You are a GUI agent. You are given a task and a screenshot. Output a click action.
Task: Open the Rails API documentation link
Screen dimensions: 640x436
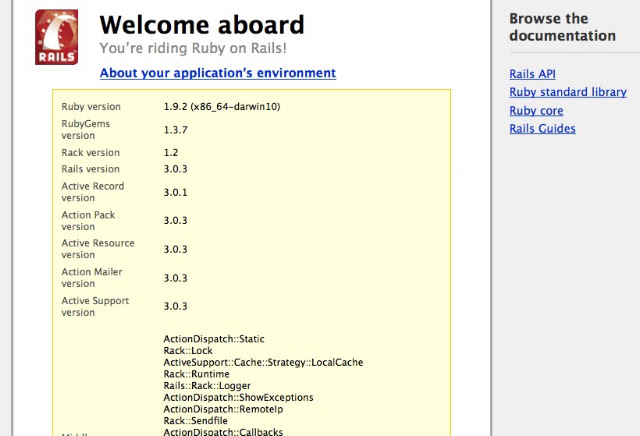[532, 74]
